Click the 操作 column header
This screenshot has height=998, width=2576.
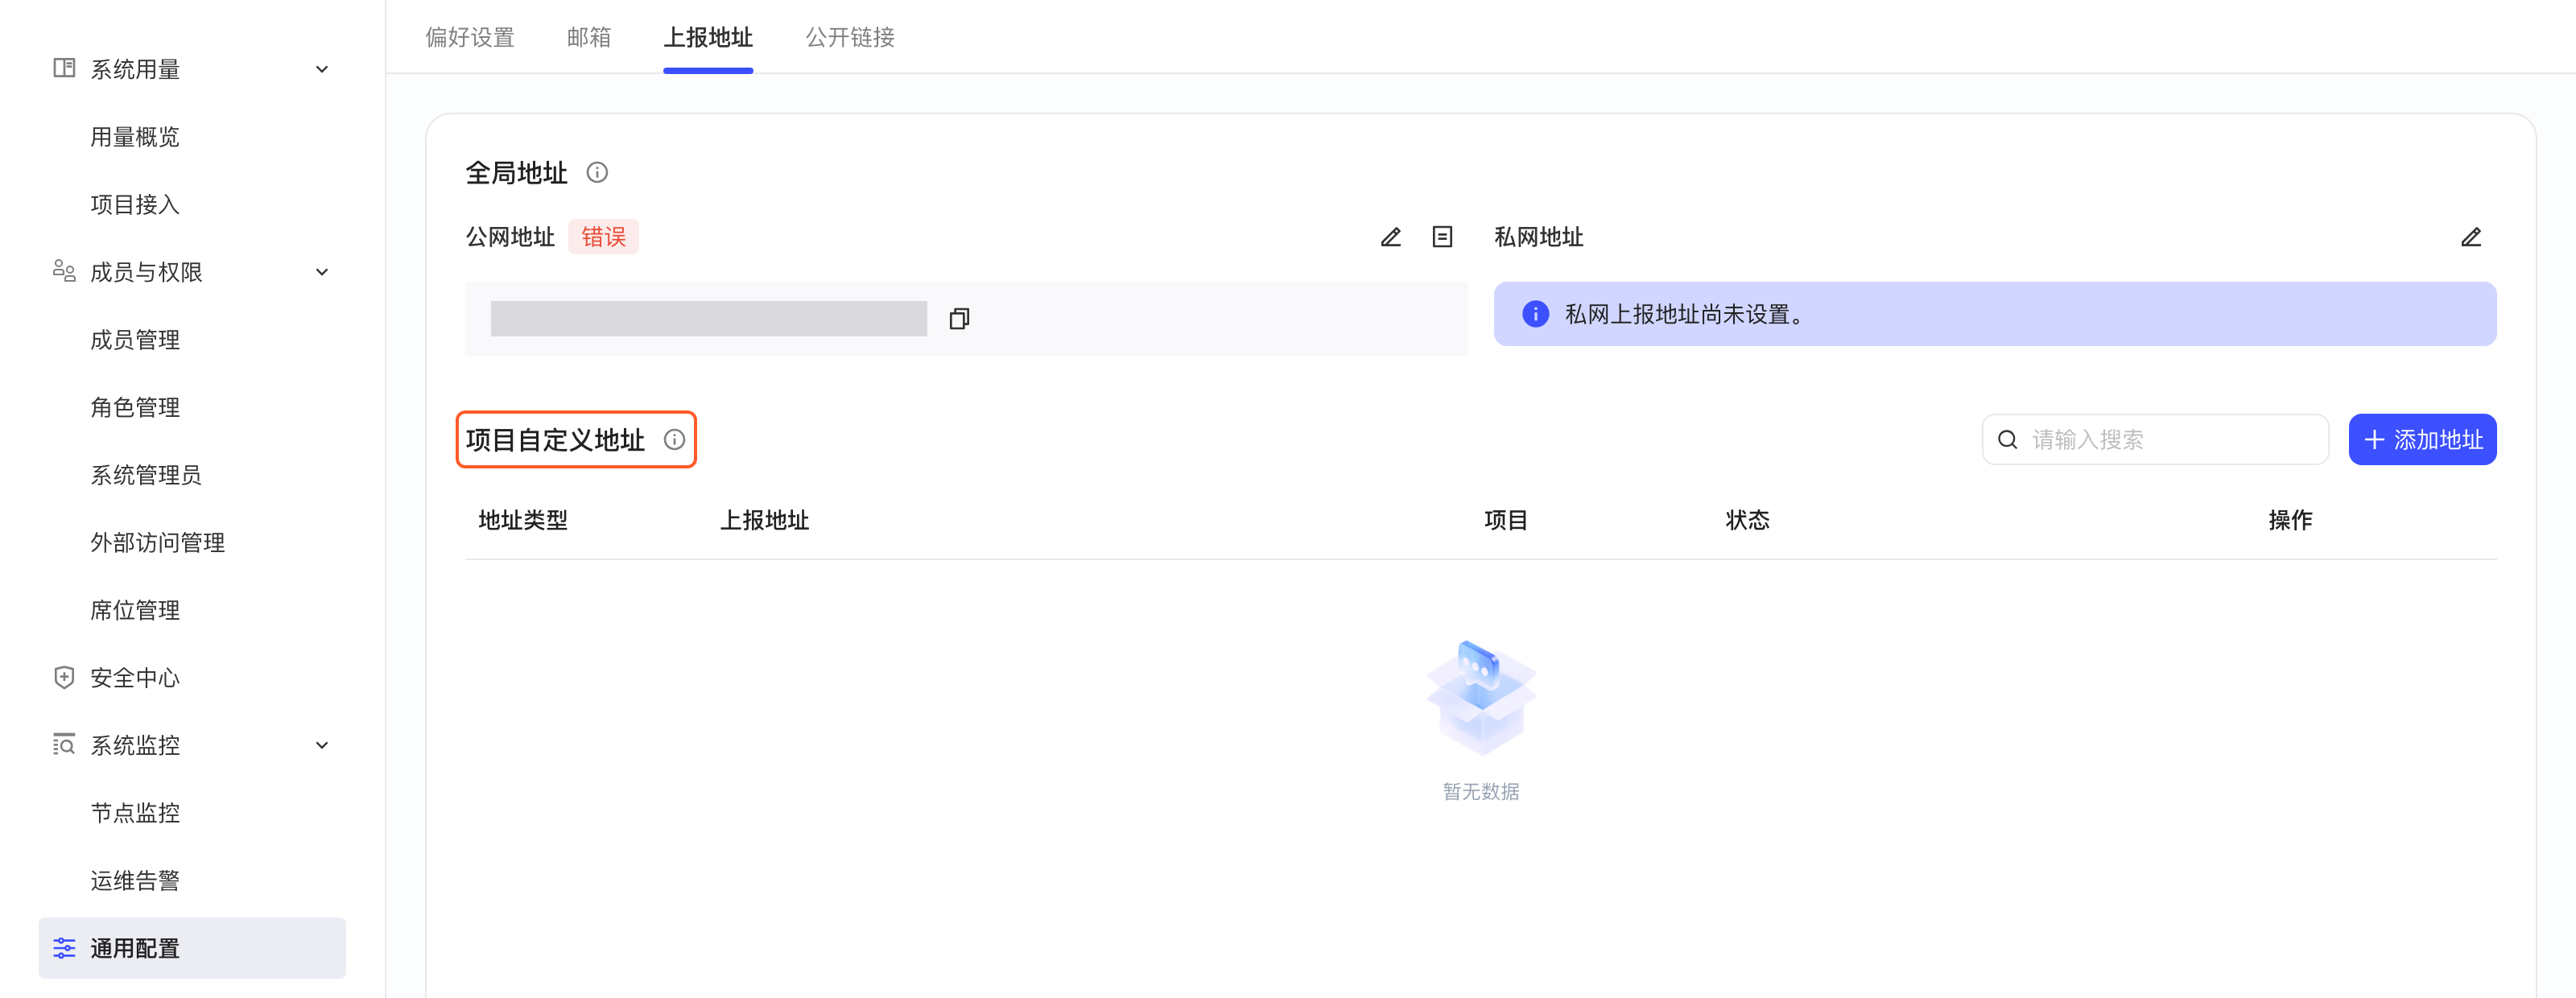pos(2290,520)
